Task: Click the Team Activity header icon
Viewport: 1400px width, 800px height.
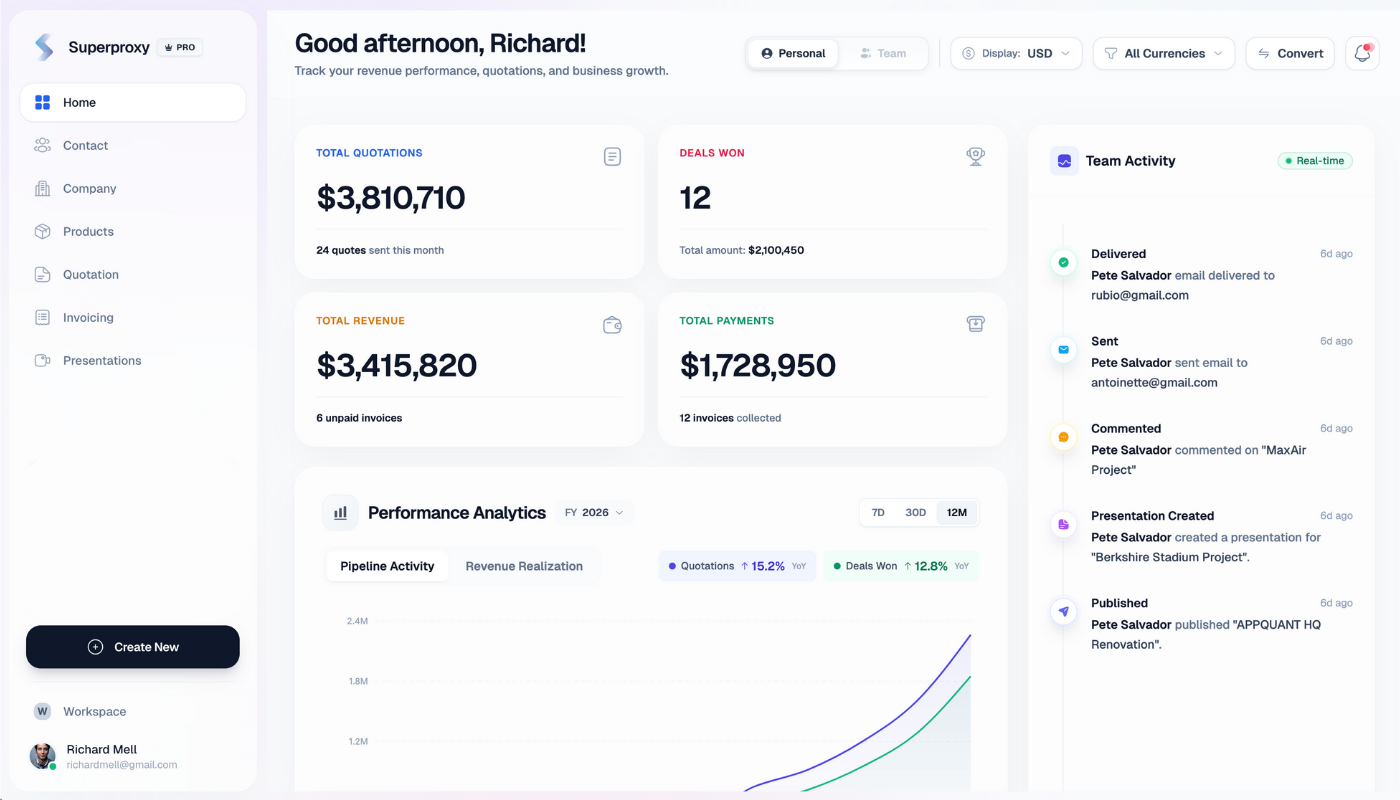Action: [1064, 161]
